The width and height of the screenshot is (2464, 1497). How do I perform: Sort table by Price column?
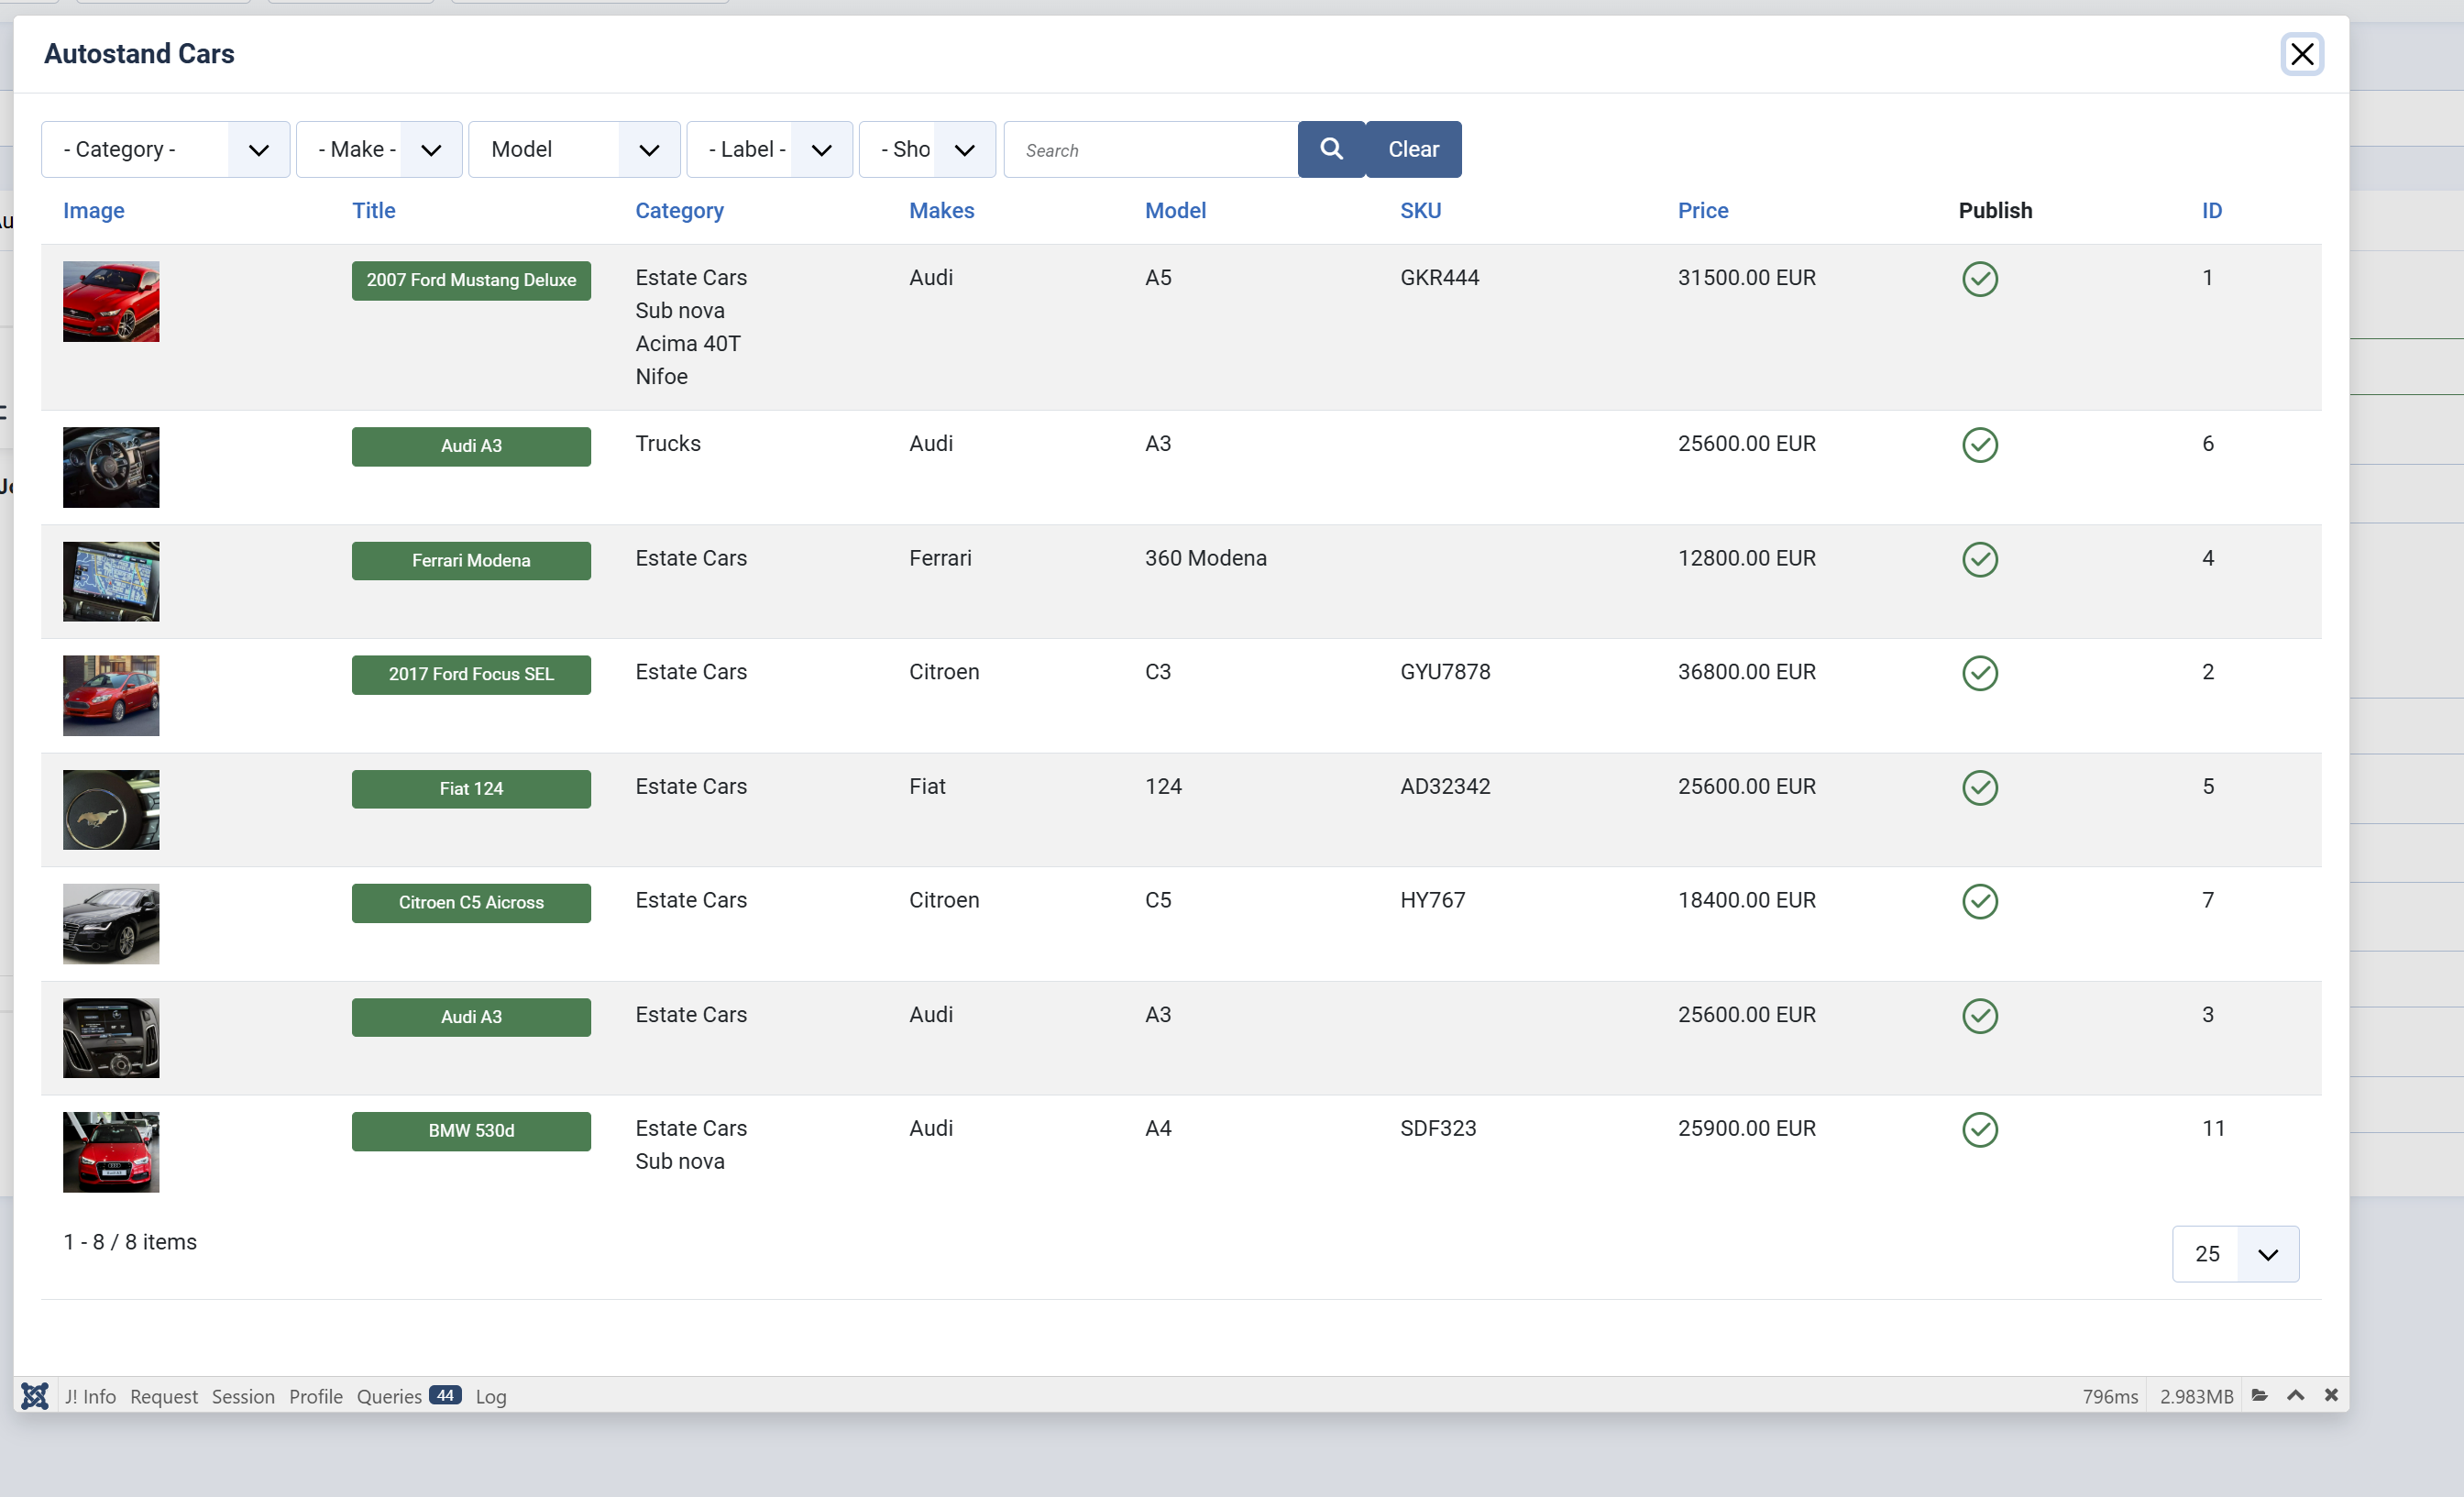pyautogui.click(x=1703, y=210)
